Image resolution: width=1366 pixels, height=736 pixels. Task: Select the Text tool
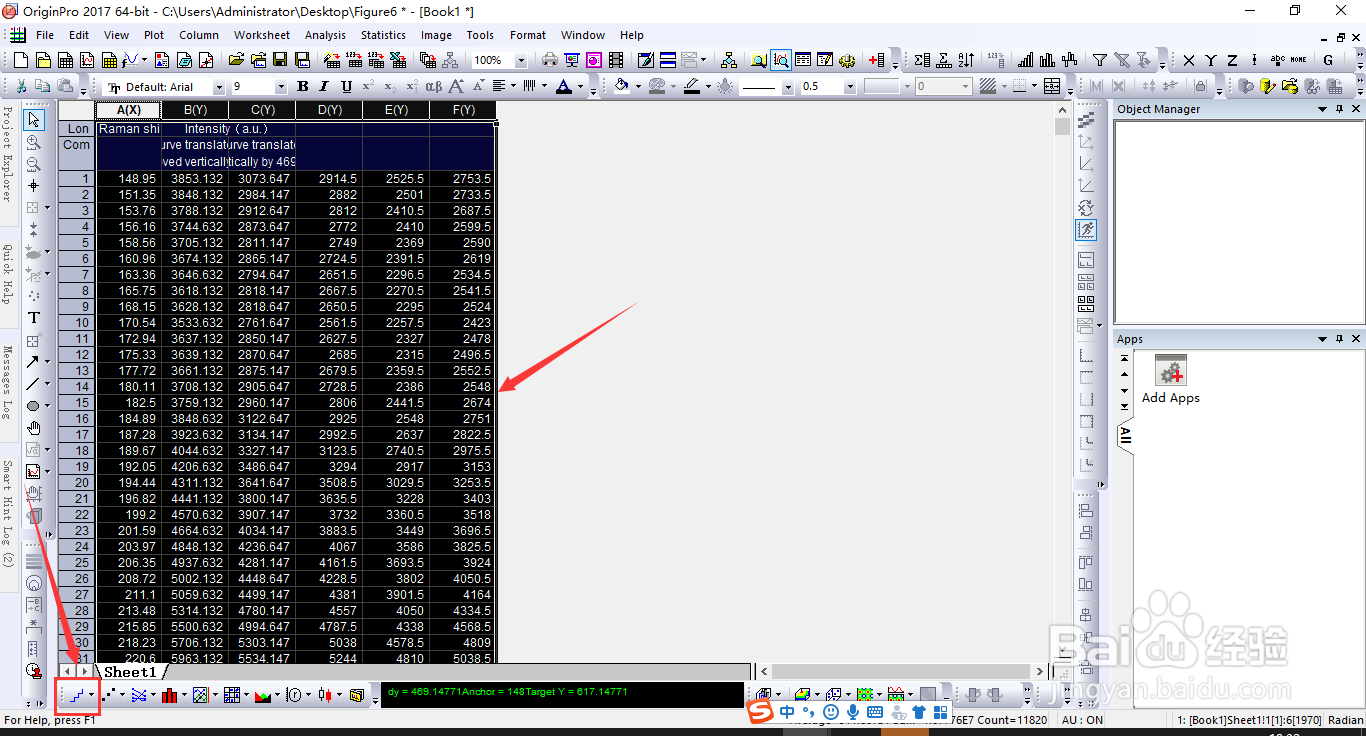pyautogui.click(x=34, y=318)
